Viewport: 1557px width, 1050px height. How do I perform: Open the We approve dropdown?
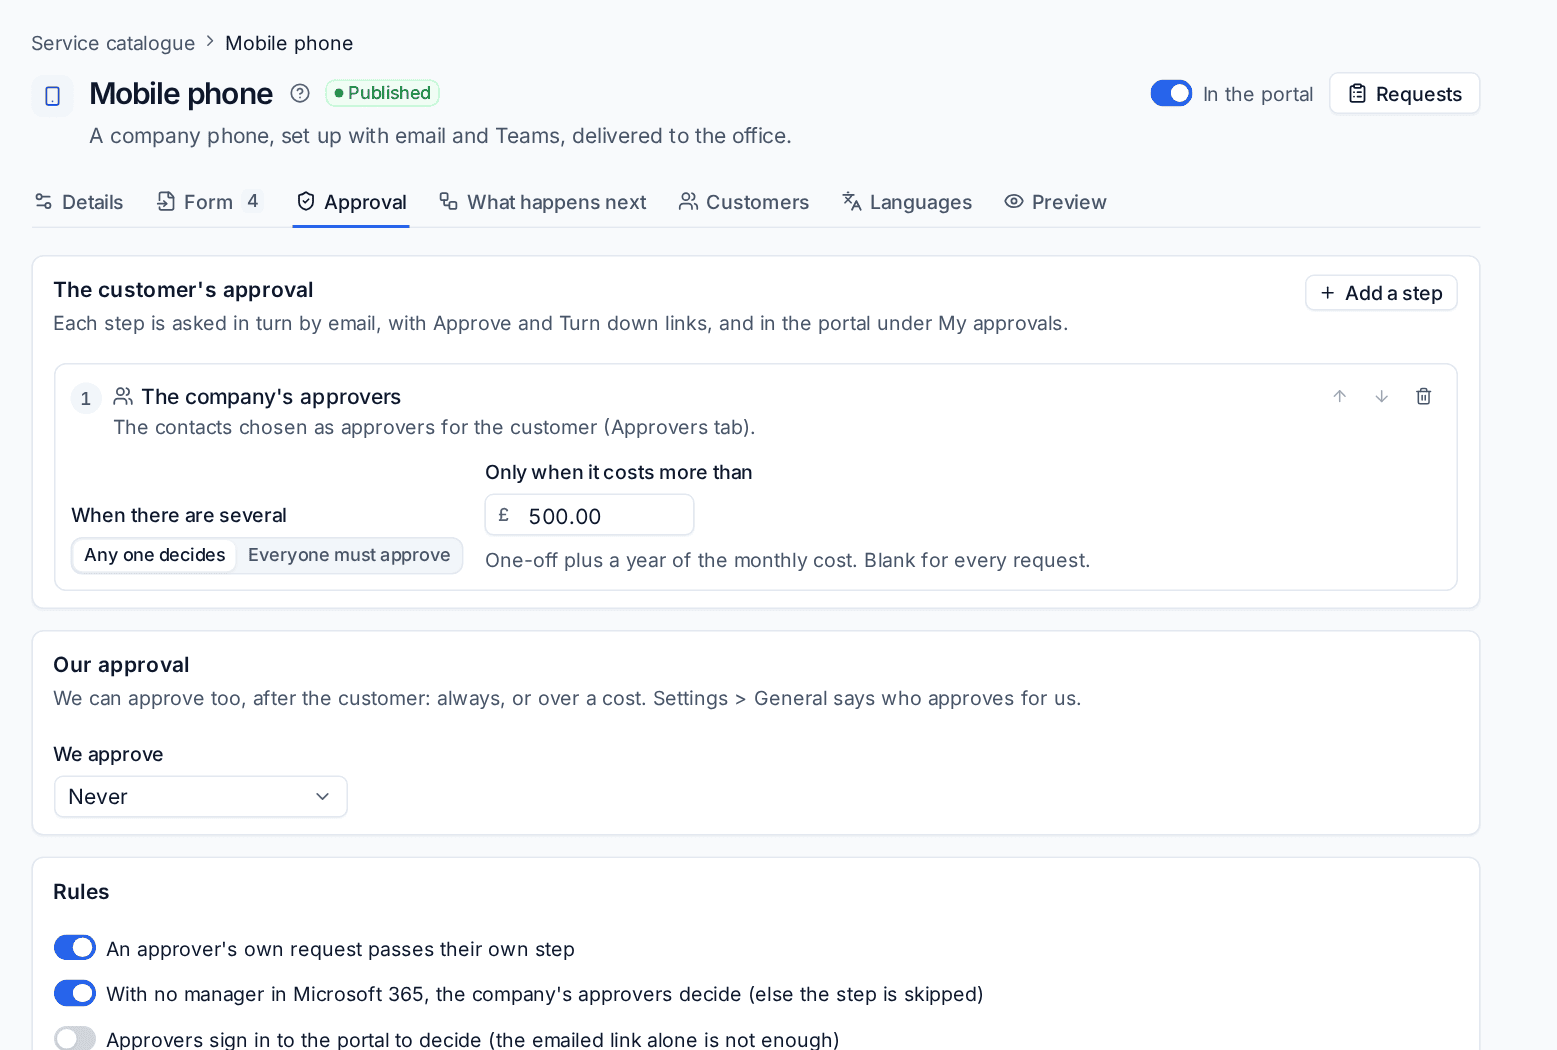pos(201,797)
